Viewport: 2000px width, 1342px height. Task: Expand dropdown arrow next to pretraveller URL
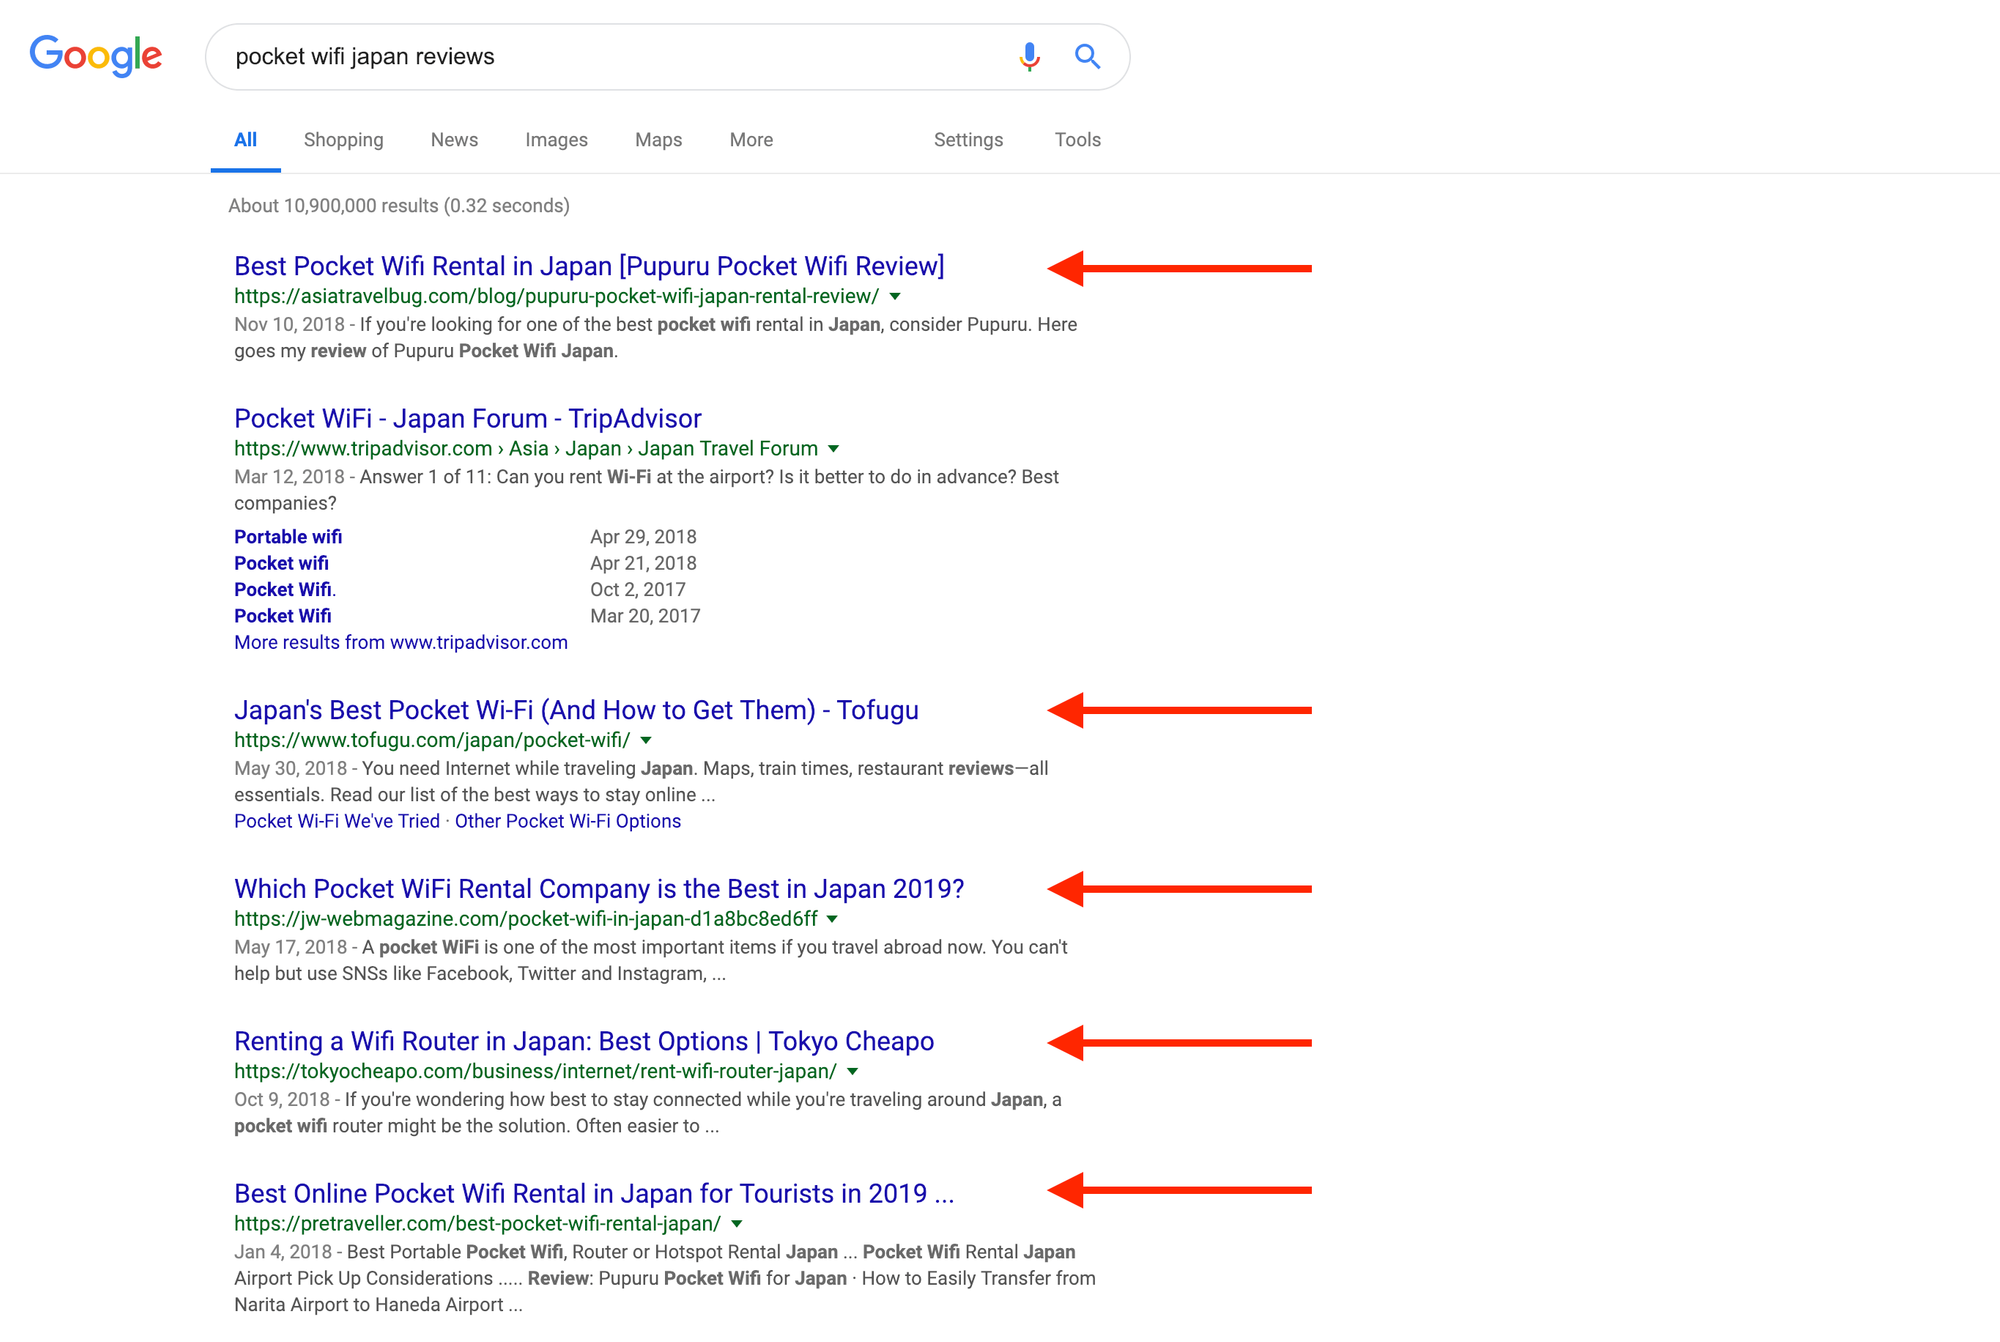737,1224
